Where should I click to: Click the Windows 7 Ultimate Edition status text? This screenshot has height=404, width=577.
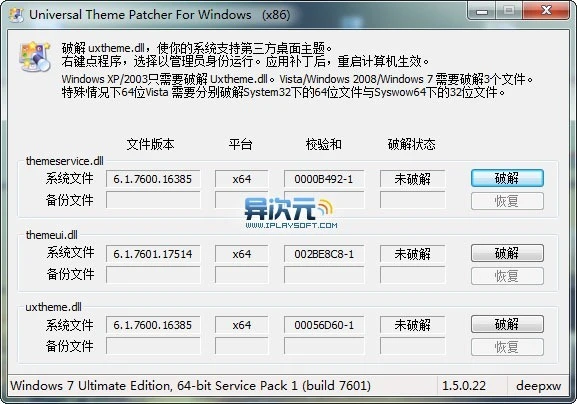pos(190,386)
